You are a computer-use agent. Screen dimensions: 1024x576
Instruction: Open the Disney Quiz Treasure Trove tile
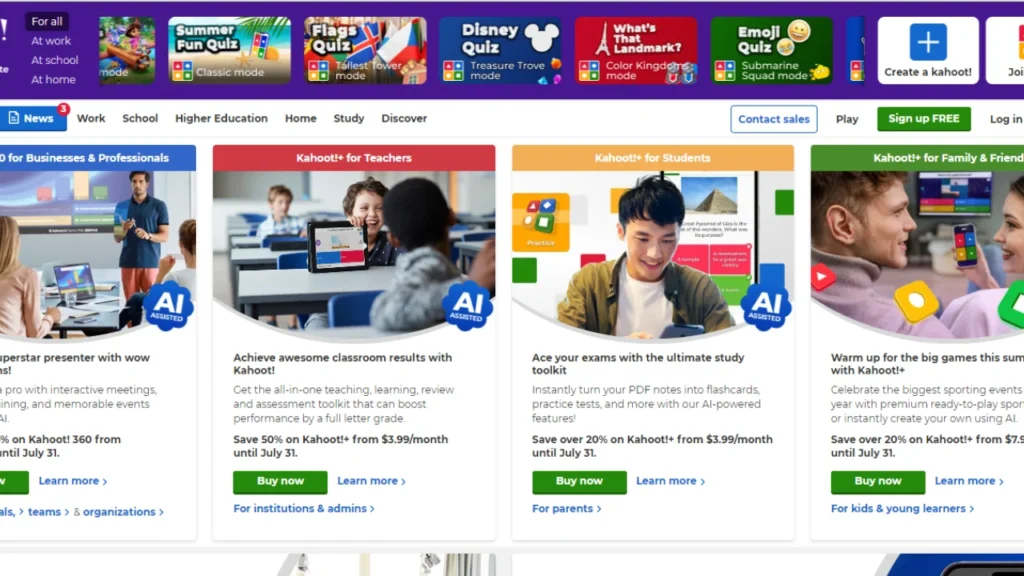(500, 50)
